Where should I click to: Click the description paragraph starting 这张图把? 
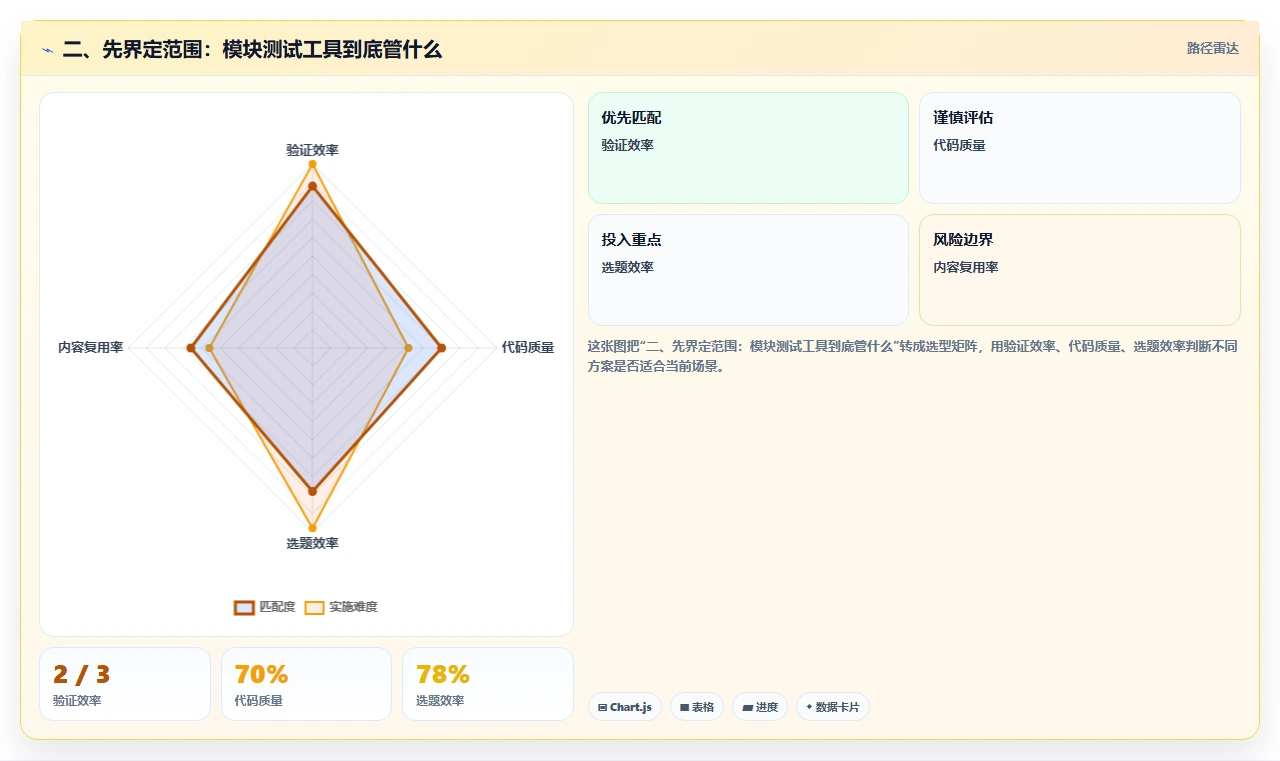click(914, 356)
